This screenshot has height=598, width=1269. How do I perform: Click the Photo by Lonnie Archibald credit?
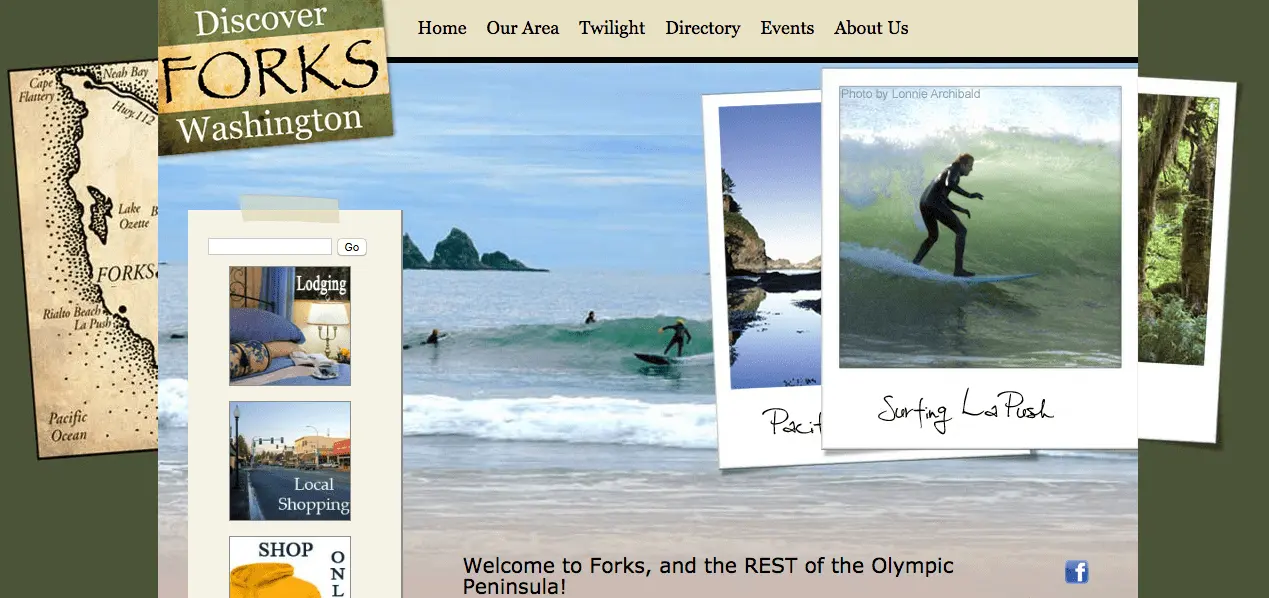911,94
